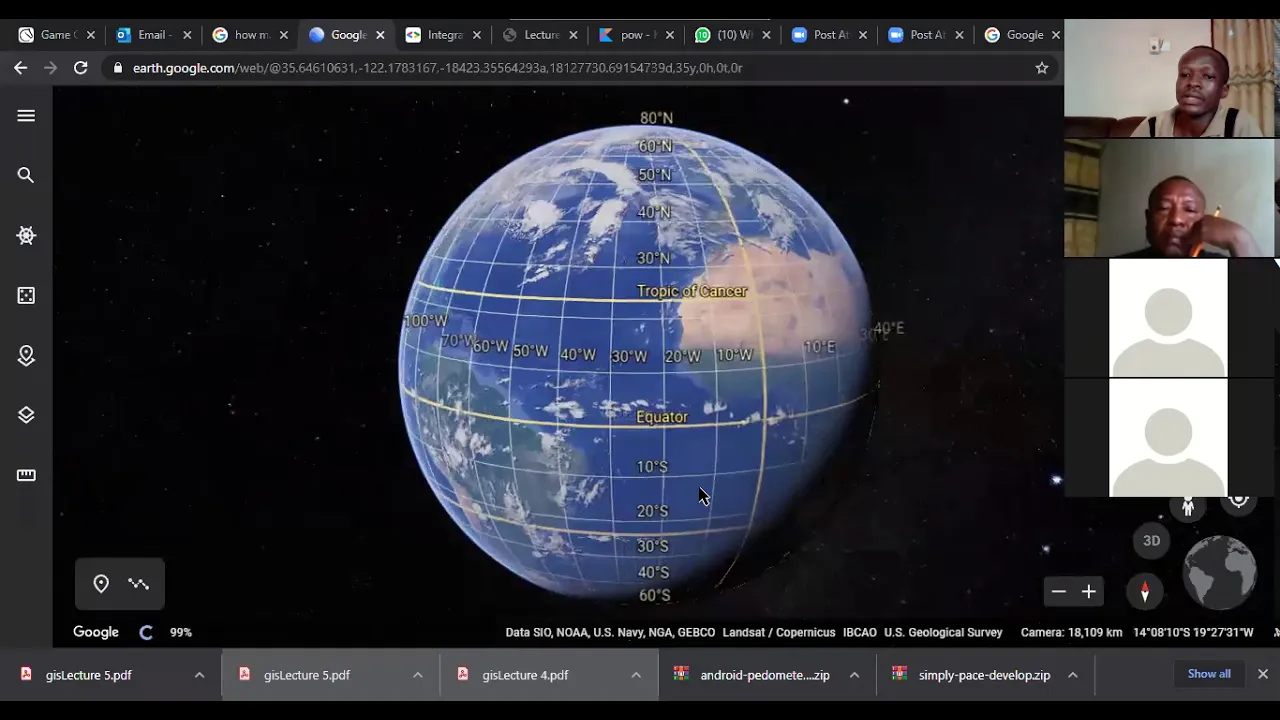Toggle 3D view button
Screen dimensions: 1280x720
(1152, 541)
